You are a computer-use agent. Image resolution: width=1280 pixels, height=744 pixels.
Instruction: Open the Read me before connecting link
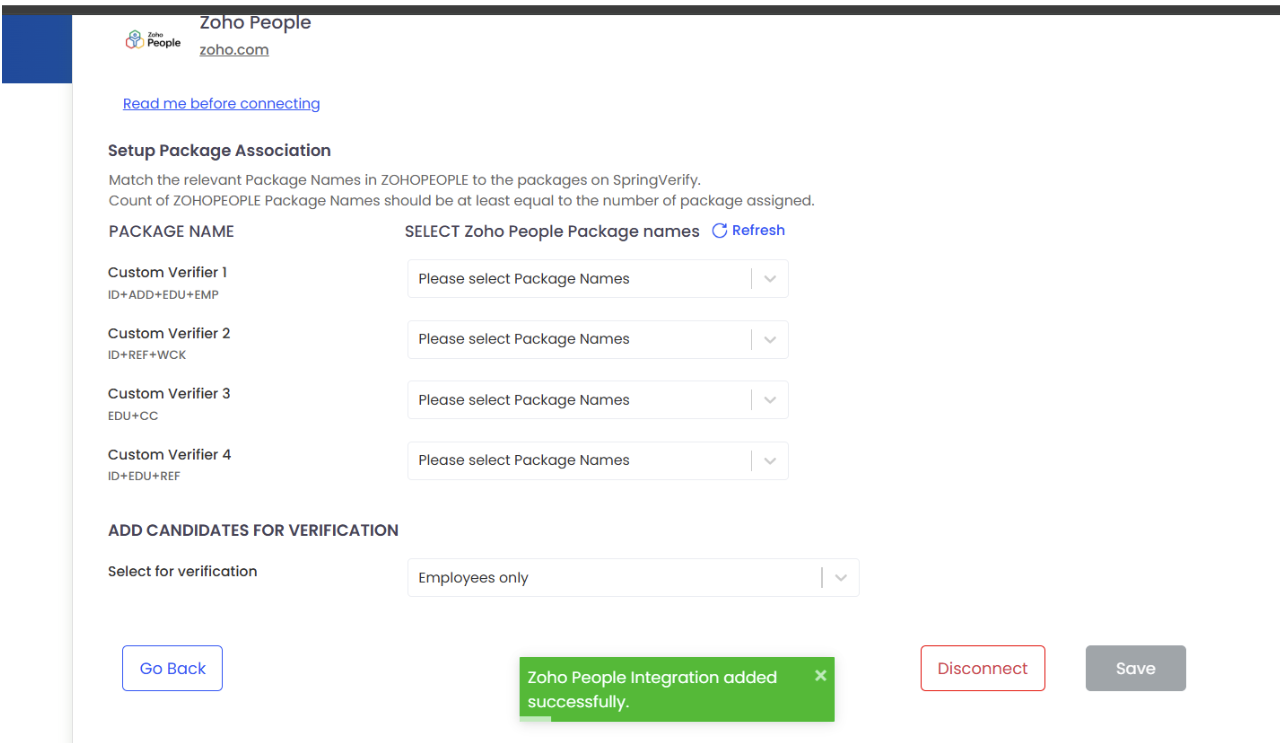tap(221, 104)
